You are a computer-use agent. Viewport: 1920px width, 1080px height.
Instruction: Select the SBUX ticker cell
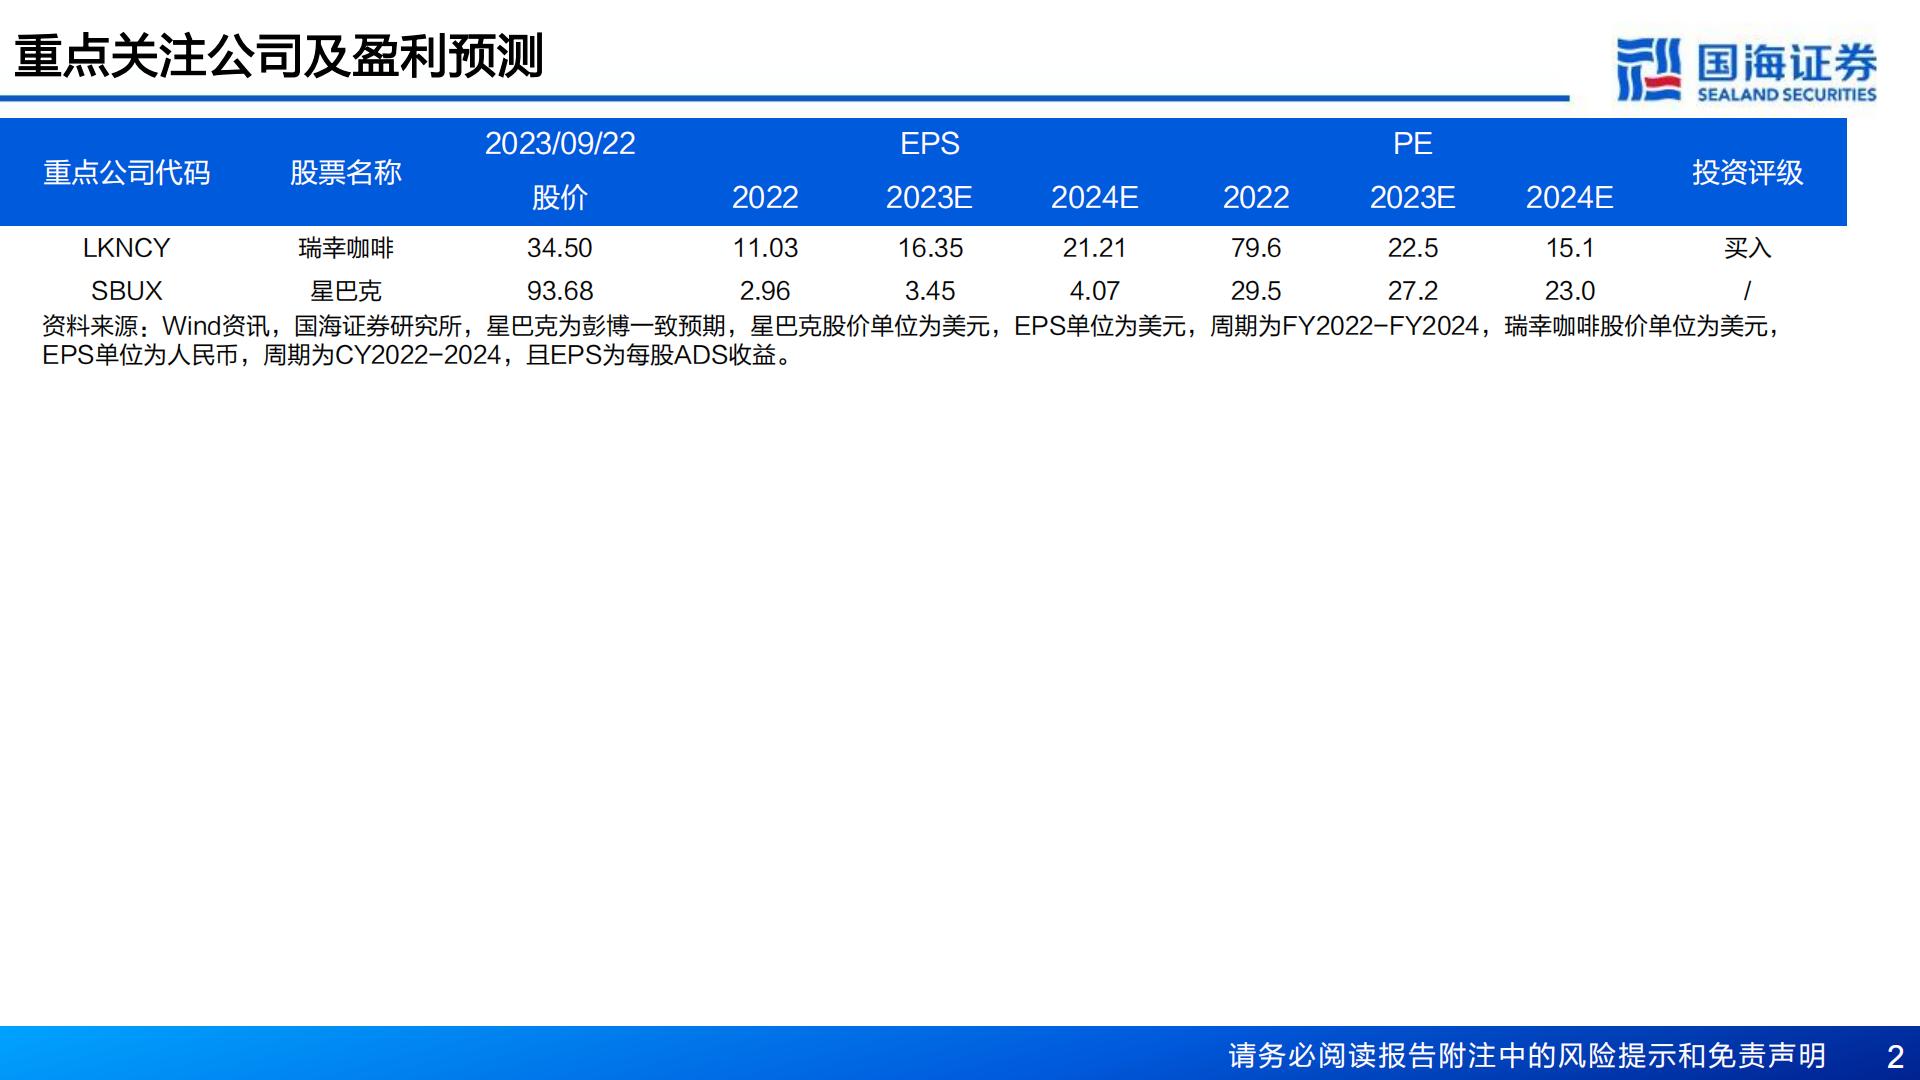[x=127, y=291]
